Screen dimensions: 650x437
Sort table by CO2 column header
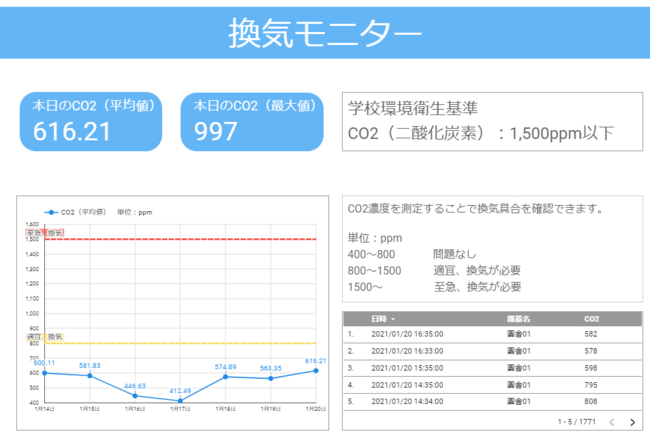click(591, 319)
